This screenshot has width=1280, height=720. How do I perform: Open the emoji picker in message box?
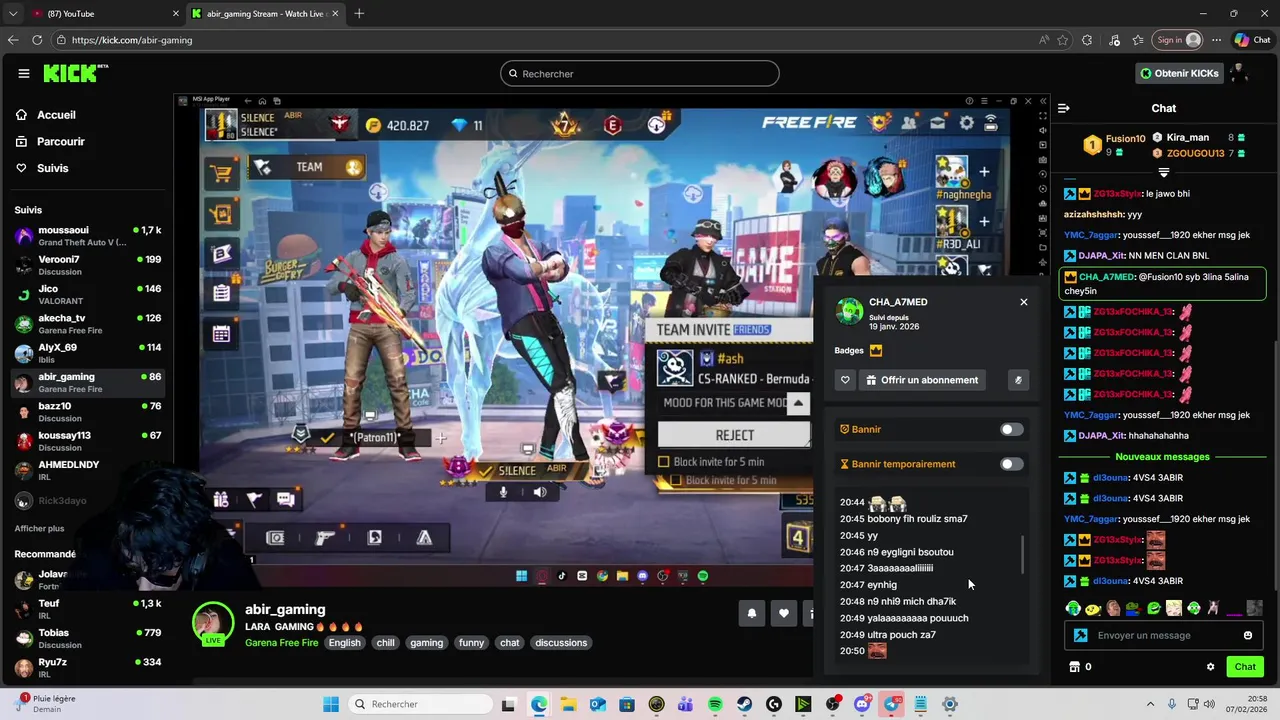point(1247,635)
